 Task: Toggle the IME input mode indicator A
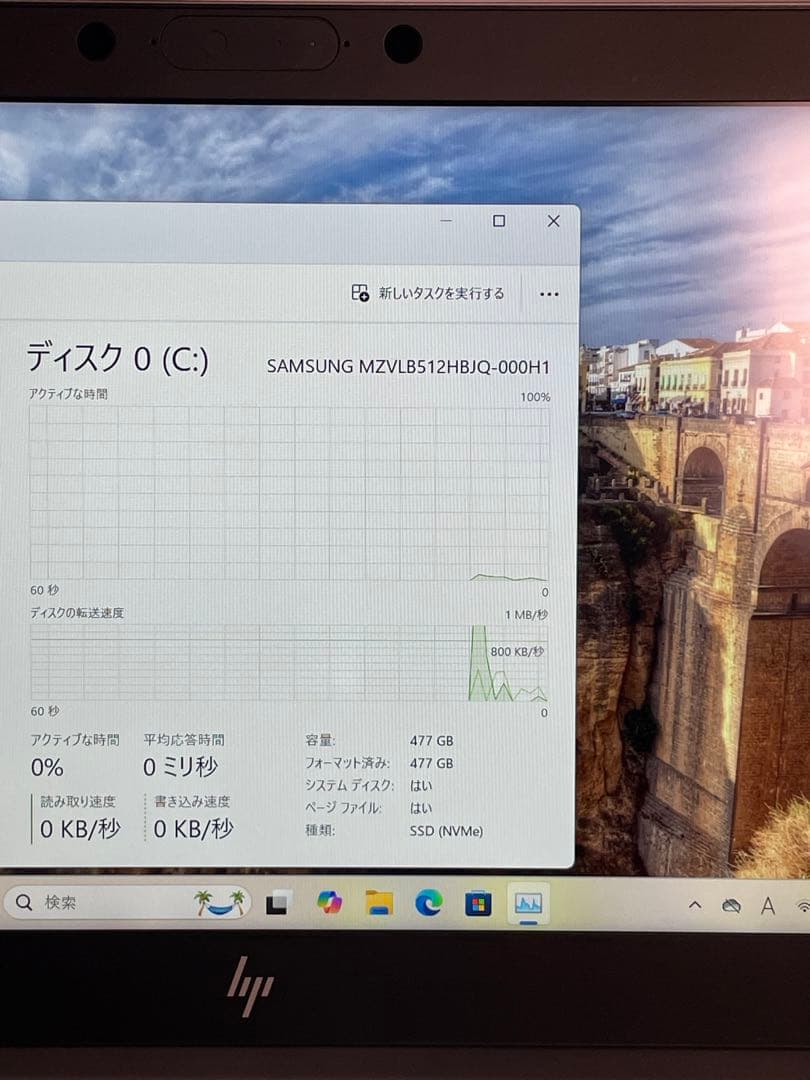[x=766, y=905]
